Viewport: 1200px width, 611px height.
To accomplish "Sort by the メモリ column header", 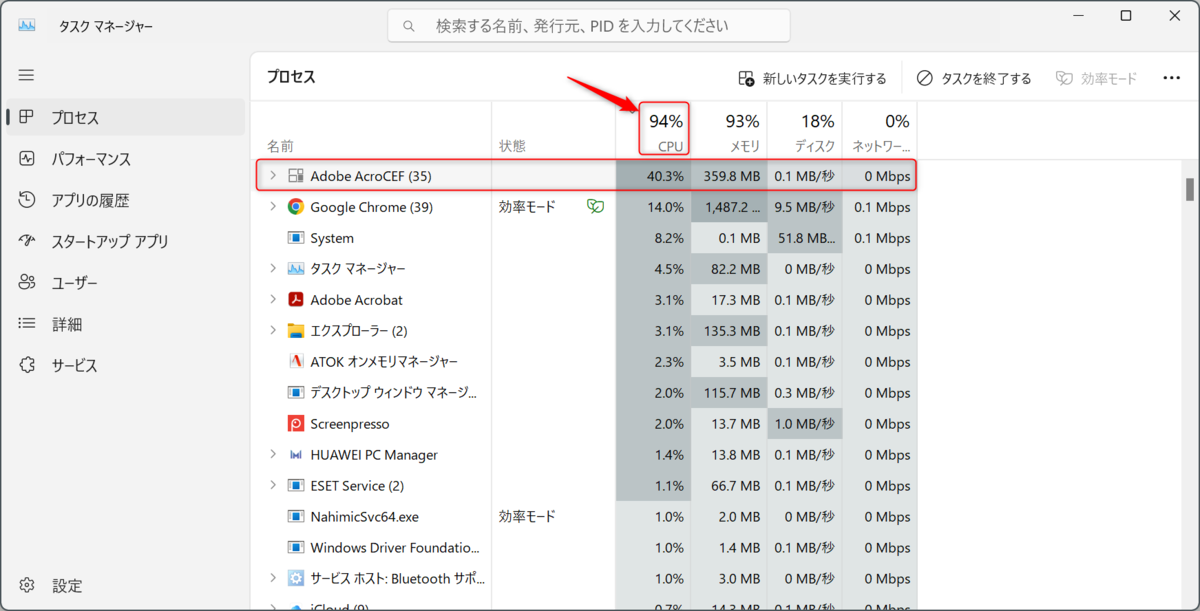I will click(728, 131).
